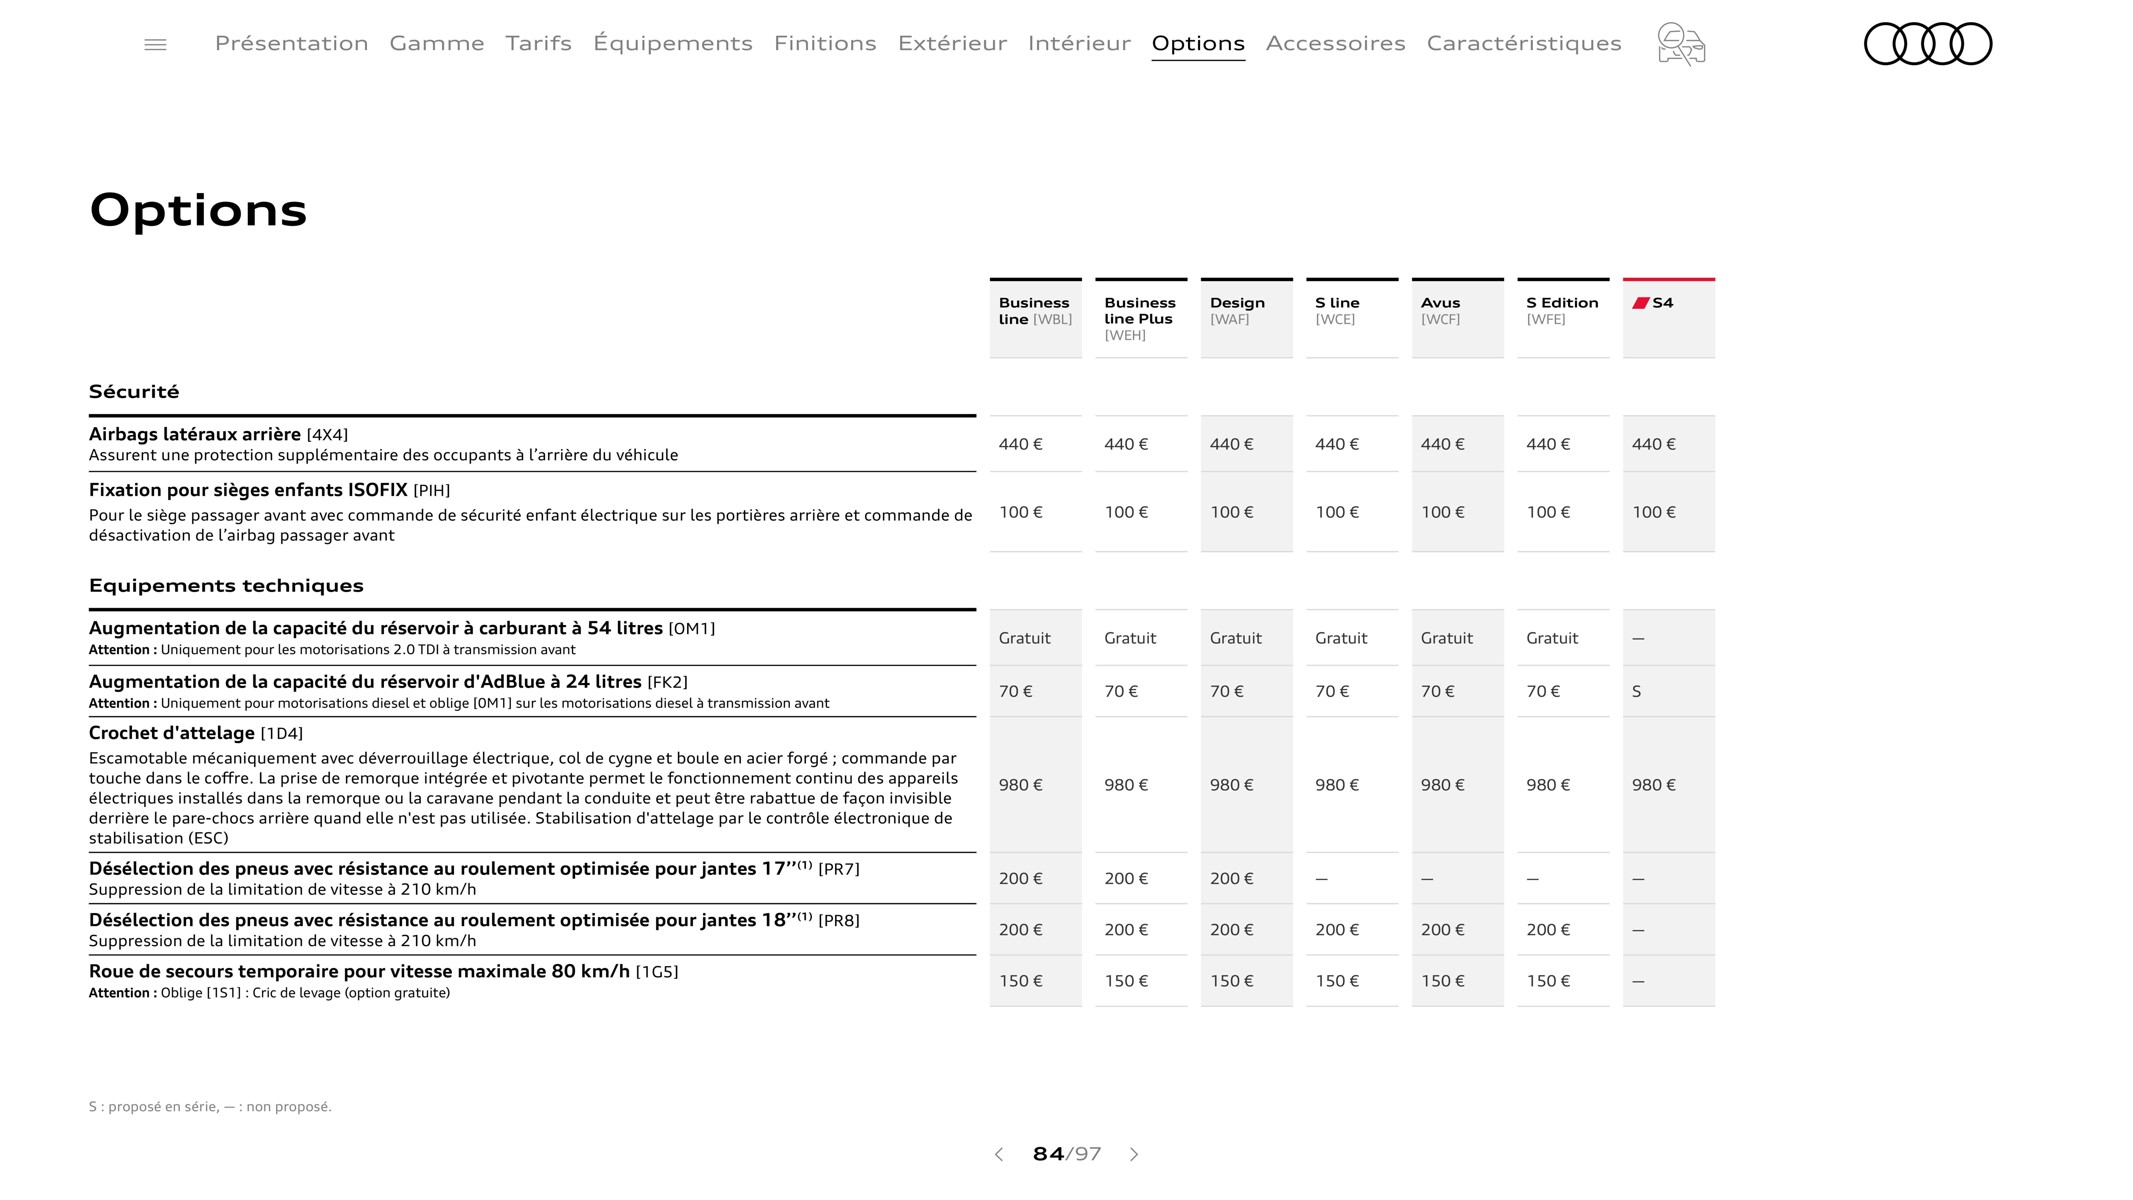This screenshot has height=1200, width=2133.
Task: Click 440 € for Airbags in S4 column
Action: click(x=1654, y=444)
